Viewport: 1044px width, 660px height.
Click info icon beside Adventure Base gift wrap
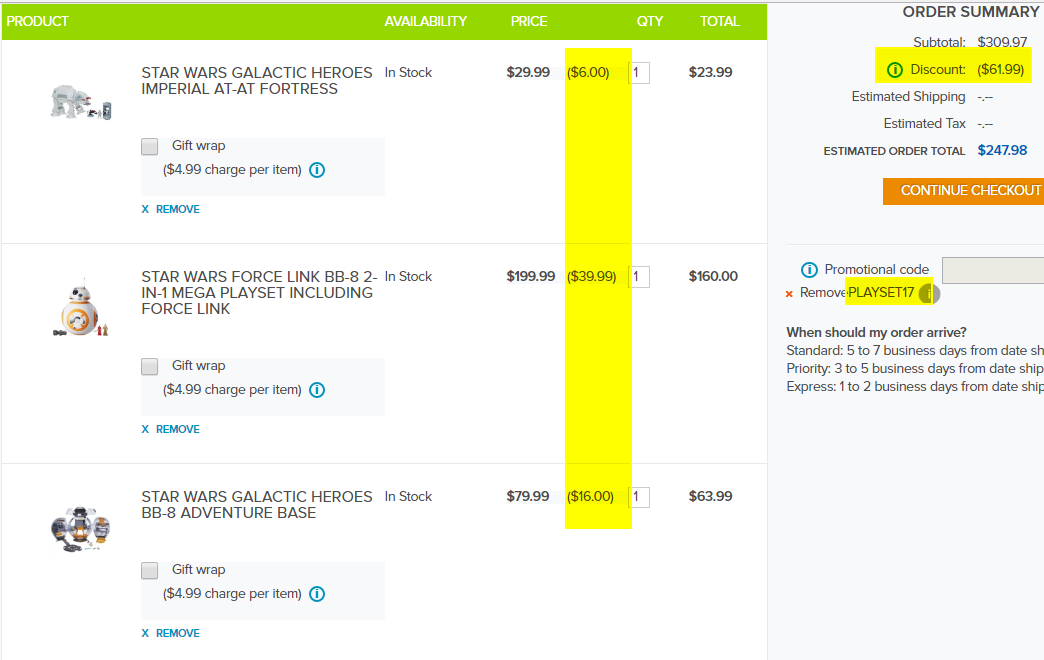coord(317,594)
